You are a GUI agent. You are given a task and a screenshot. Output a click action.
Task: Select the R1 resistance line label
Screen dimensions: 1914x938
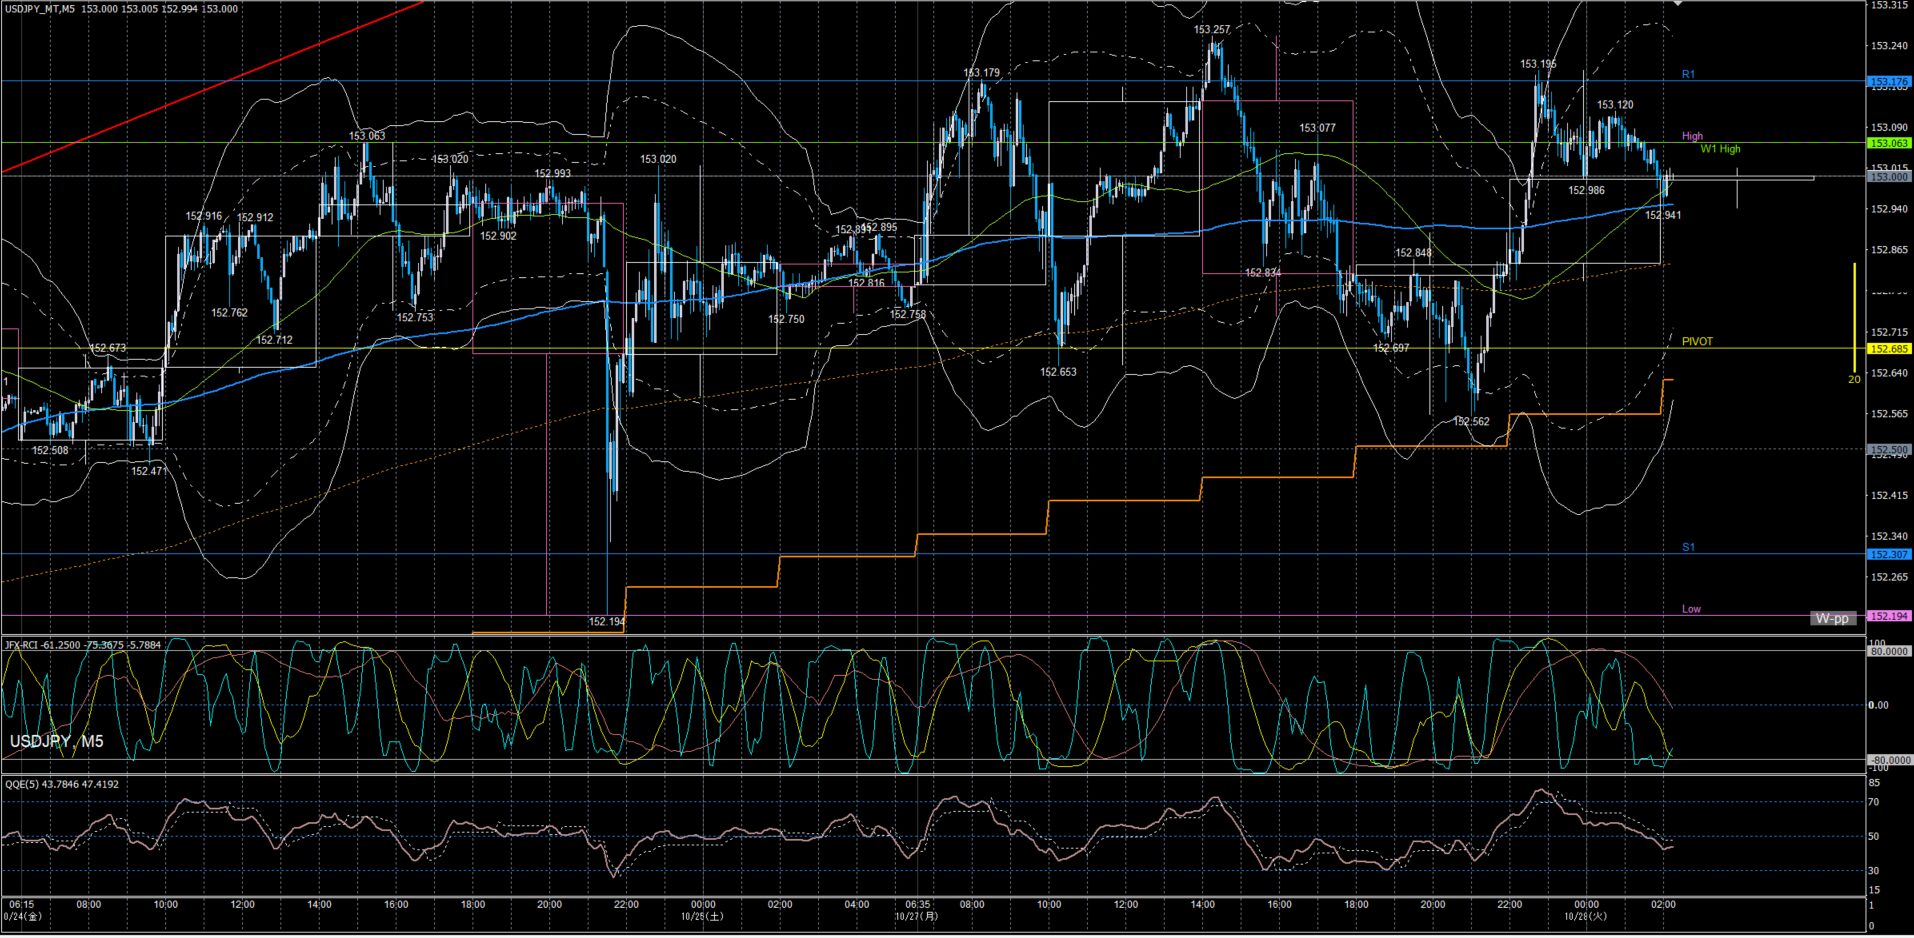pos(1688,75)
